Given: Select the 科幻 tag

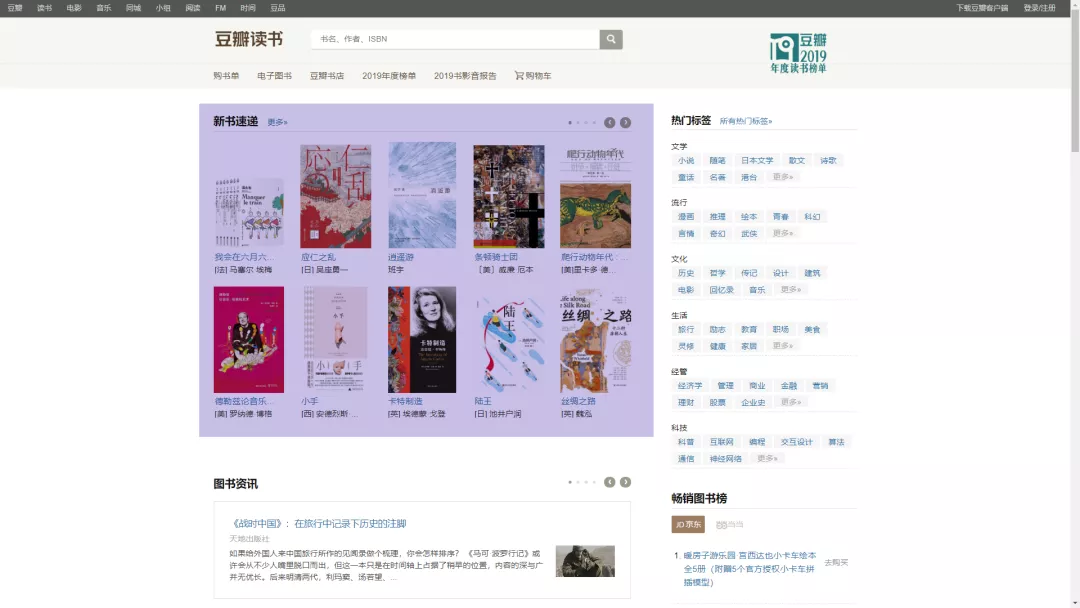Looking at the screenshot, I should pyautogui.click(x=812, y=217).
